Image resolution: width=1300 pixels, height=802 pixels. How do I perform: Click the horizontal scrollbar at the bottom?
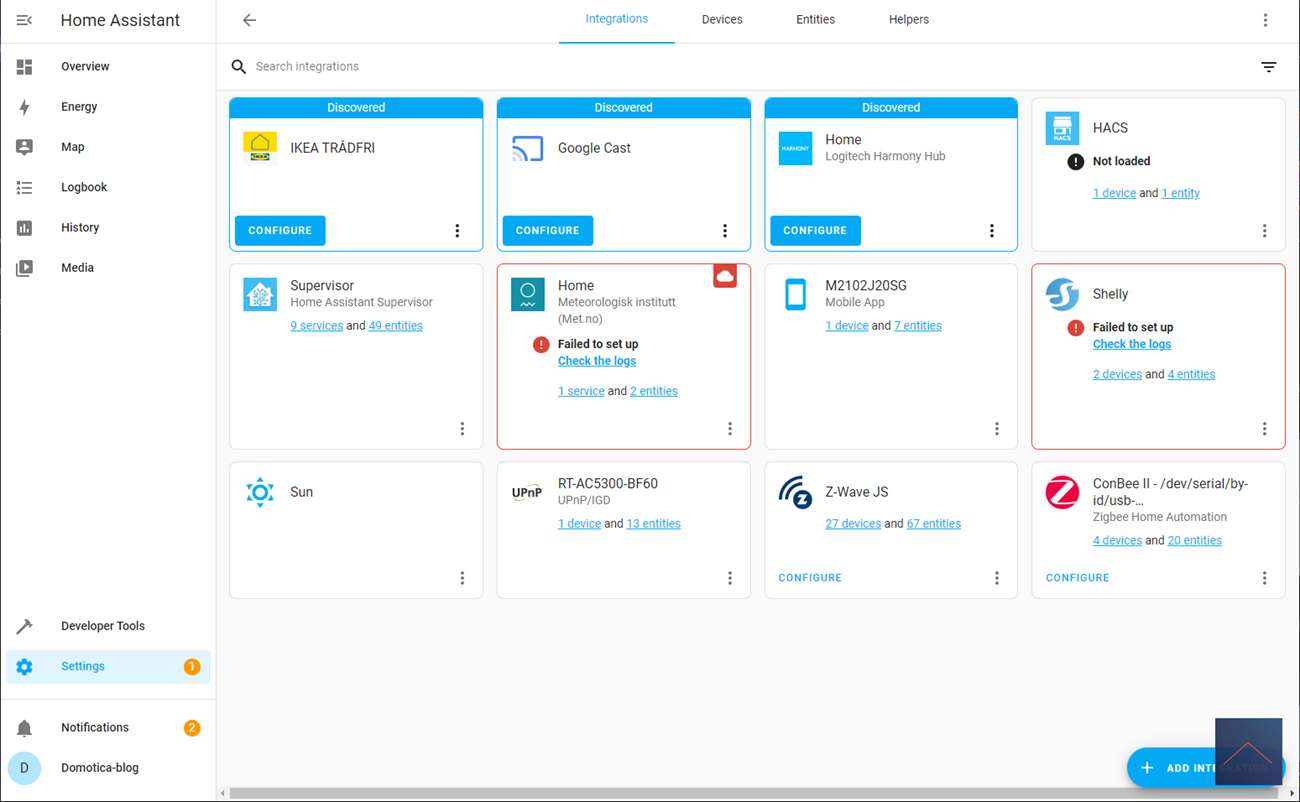pos(700,793)
